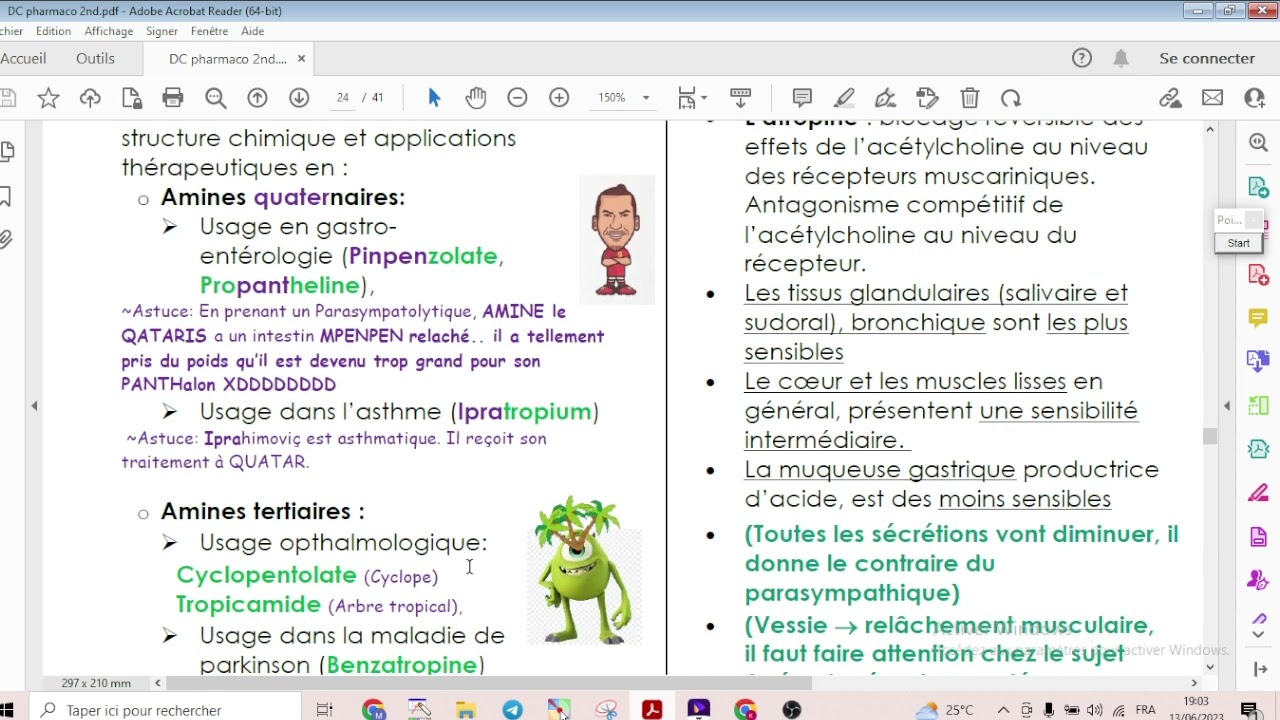Open the Edition menu
Viewport: 1280px width, 720px height.
pos(53,31)
